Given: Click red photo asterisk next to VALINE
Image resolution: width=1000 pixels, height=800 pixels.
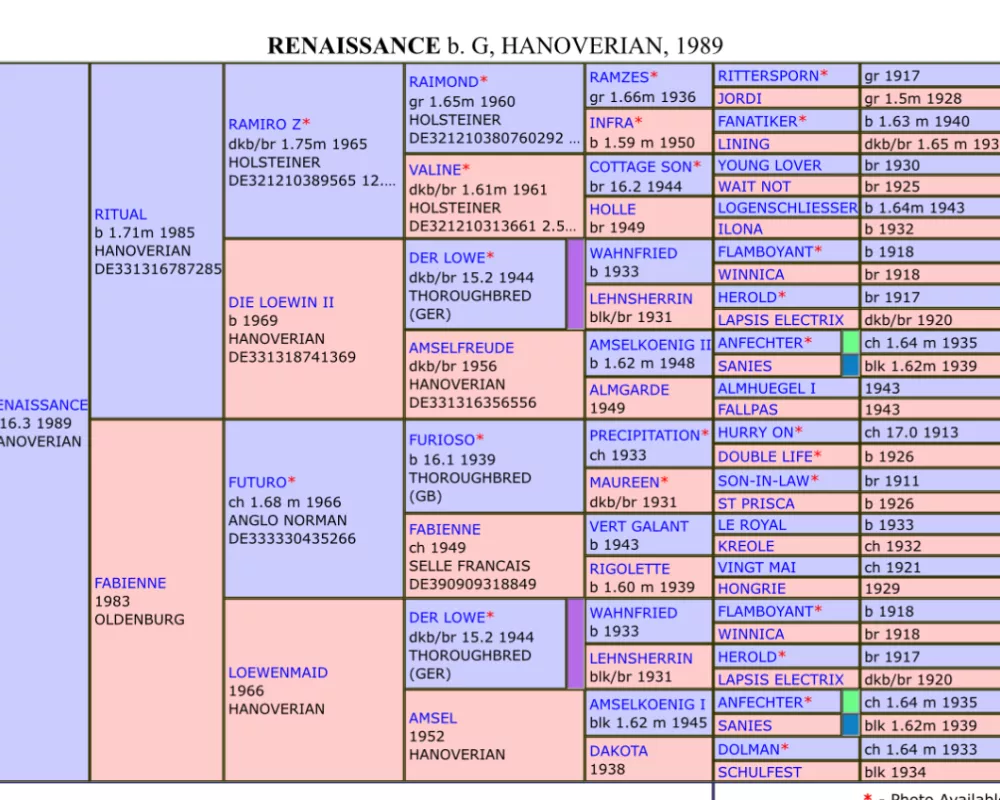Looking at the screenshot, I should coord(466,169).
